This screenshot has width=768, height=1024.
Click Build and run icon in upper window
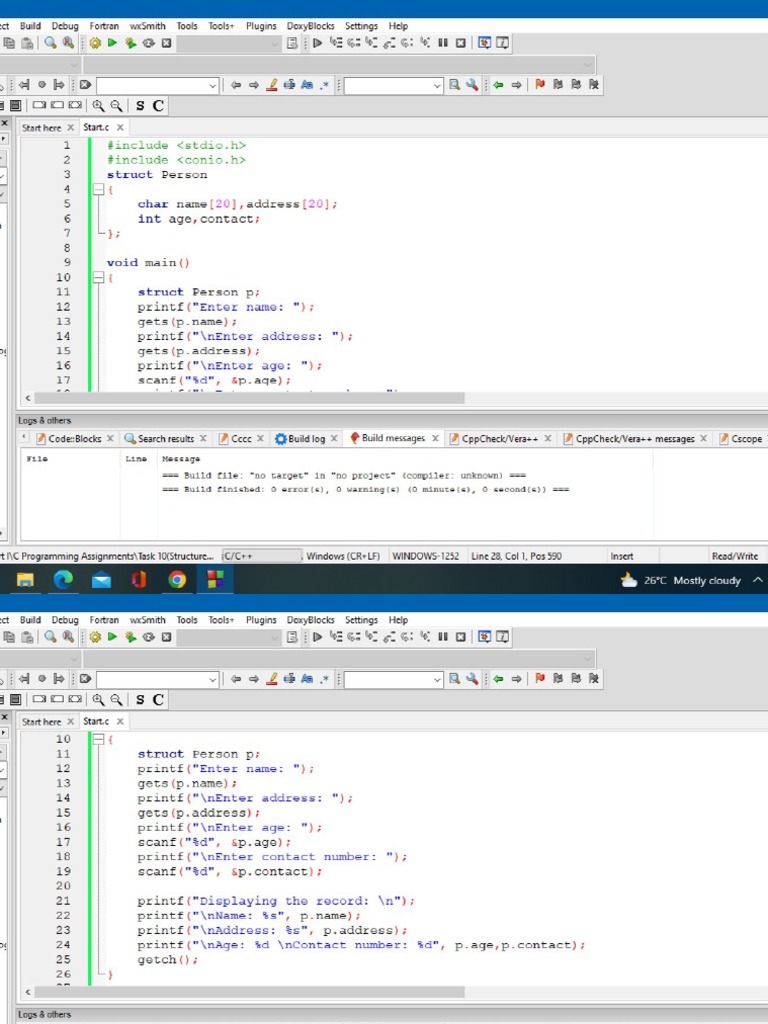pos(131,43)
